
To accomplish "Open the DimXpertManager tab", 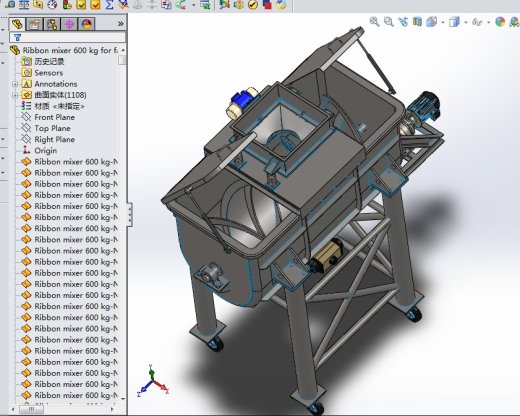I will (69, 24).
